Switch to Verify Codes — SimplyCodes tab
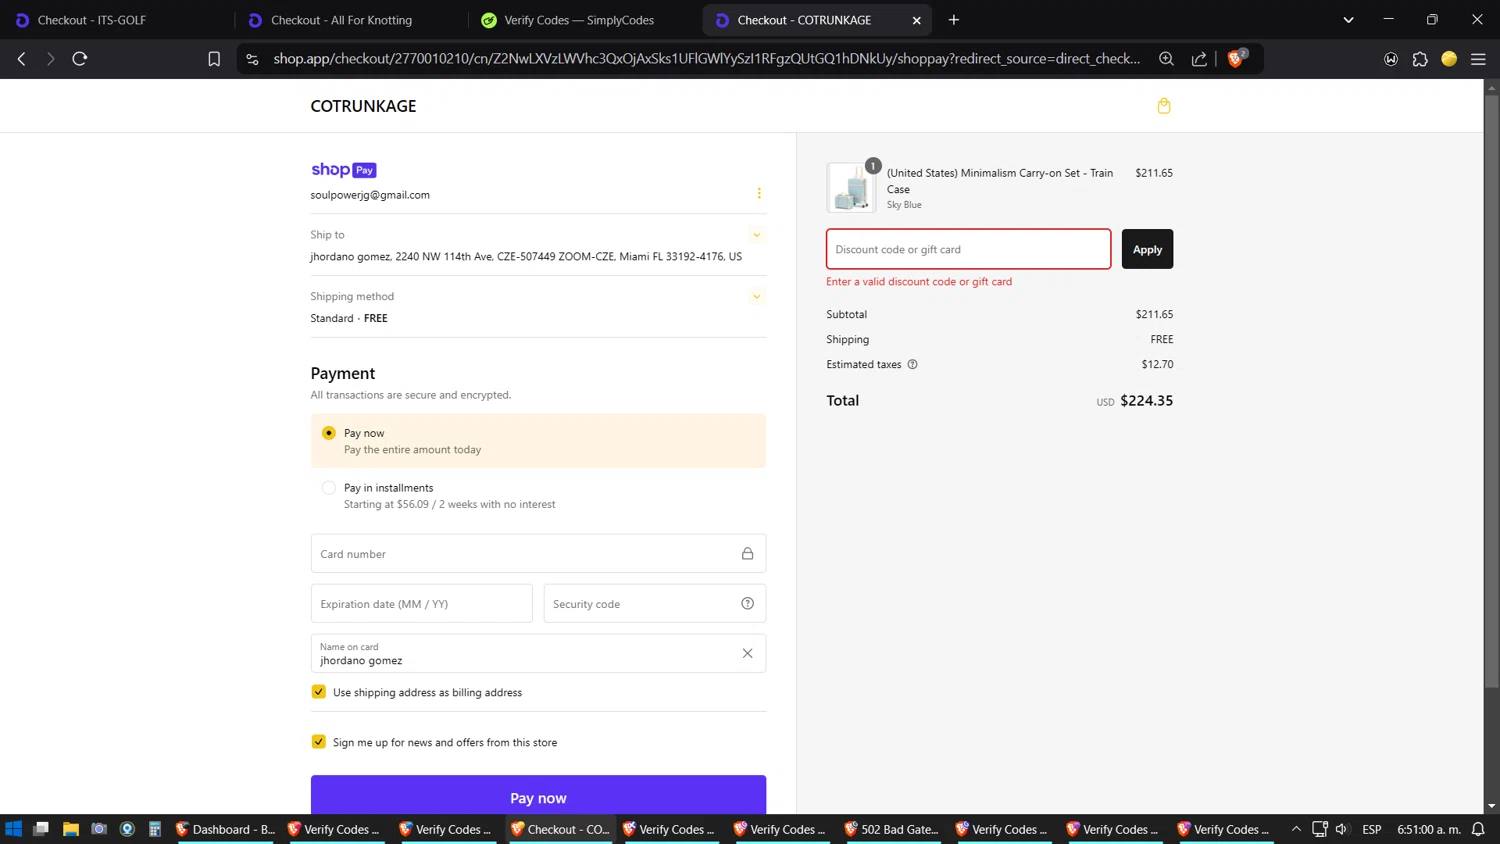The image size is (1500, 844). point(583,20)
